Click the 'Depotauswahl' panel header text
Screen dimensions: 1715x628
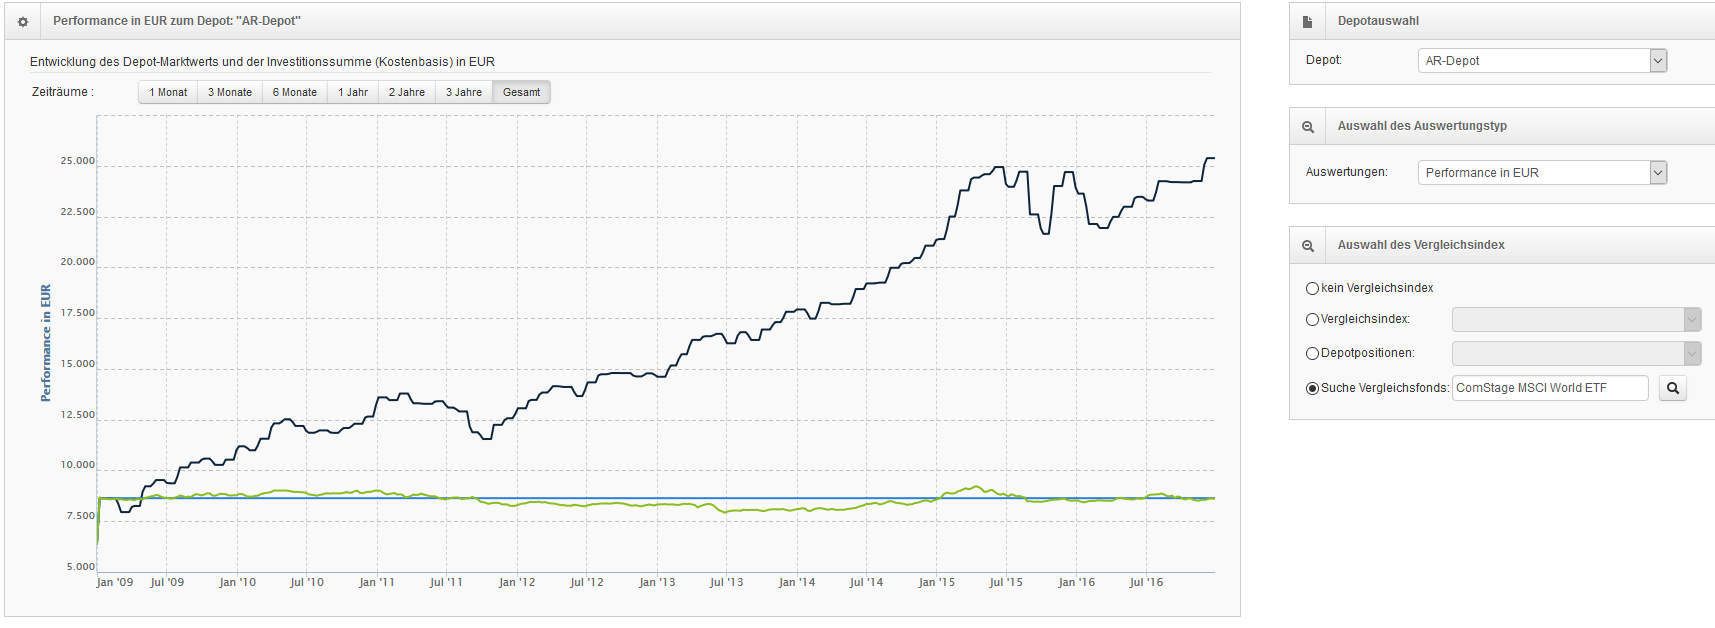click(1378, 21)
